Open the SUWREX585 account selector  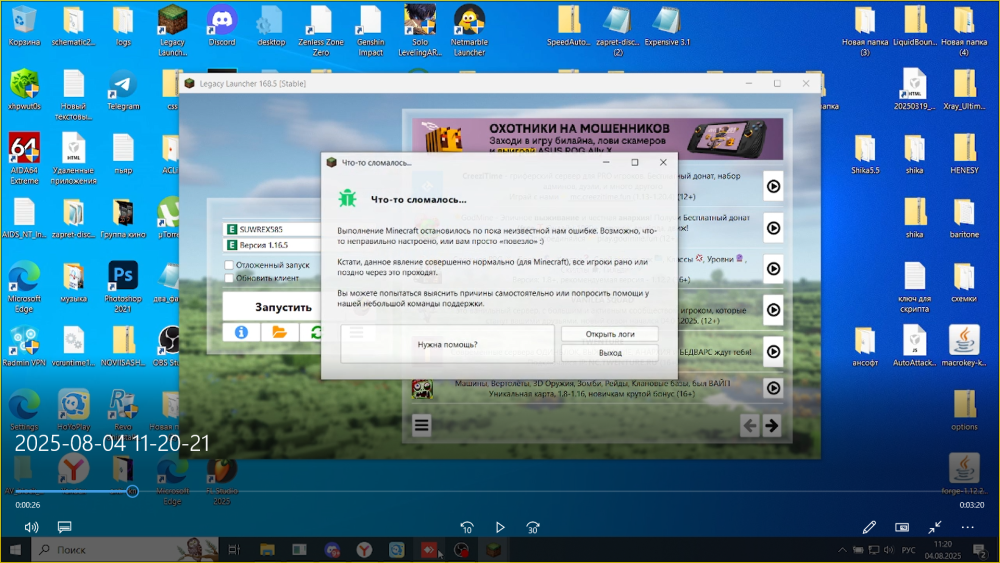[272, 229]
